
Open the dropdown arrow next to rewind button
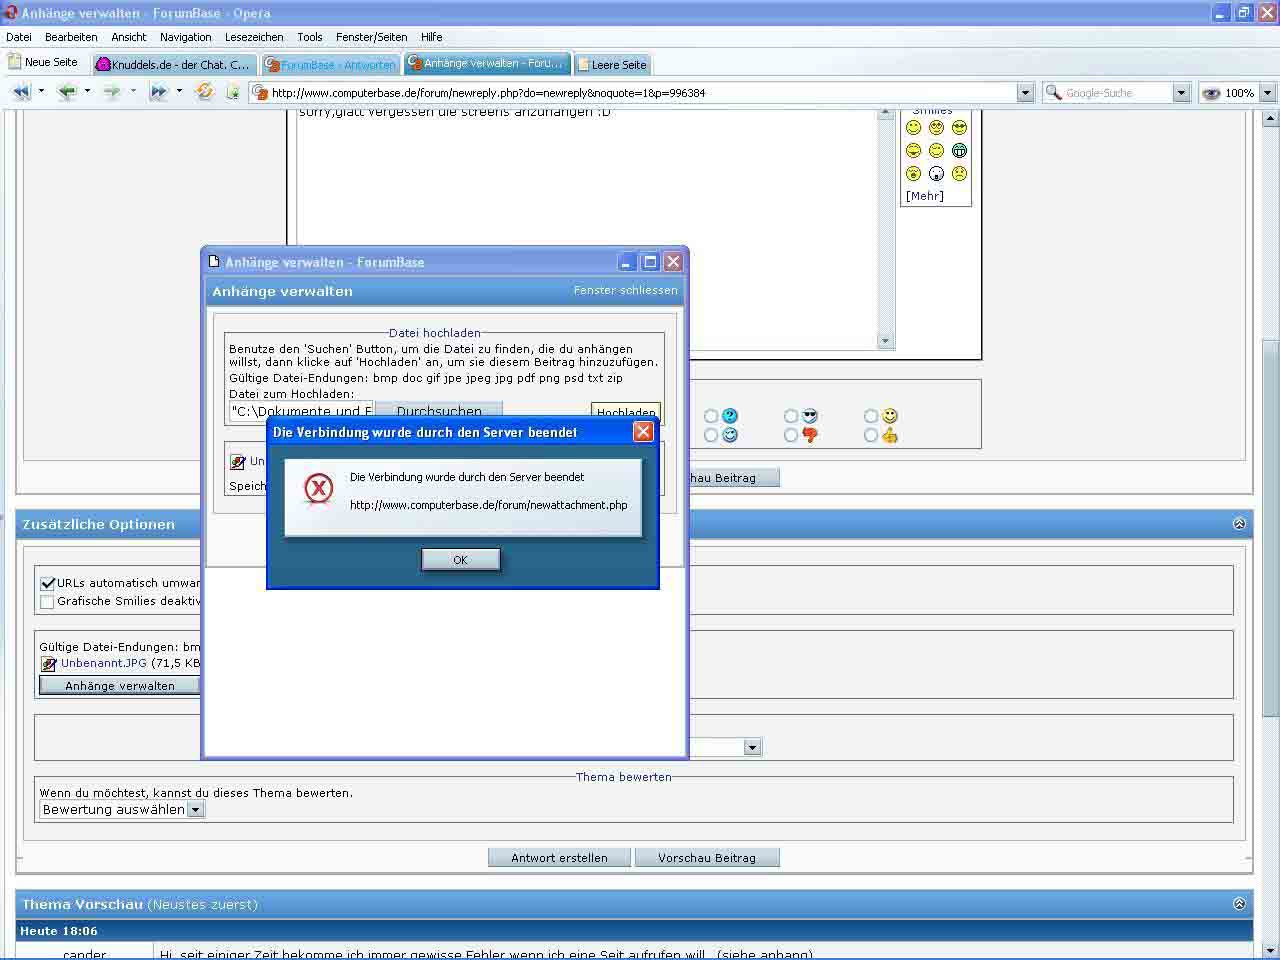[x=41, y=92]
